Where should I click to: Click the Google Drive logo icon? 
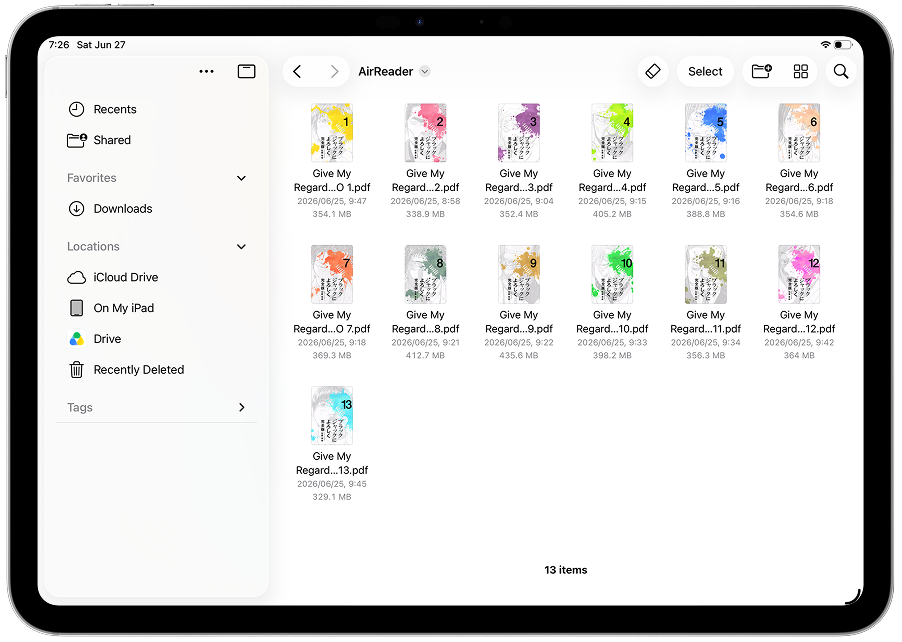[x=77, y=339]
